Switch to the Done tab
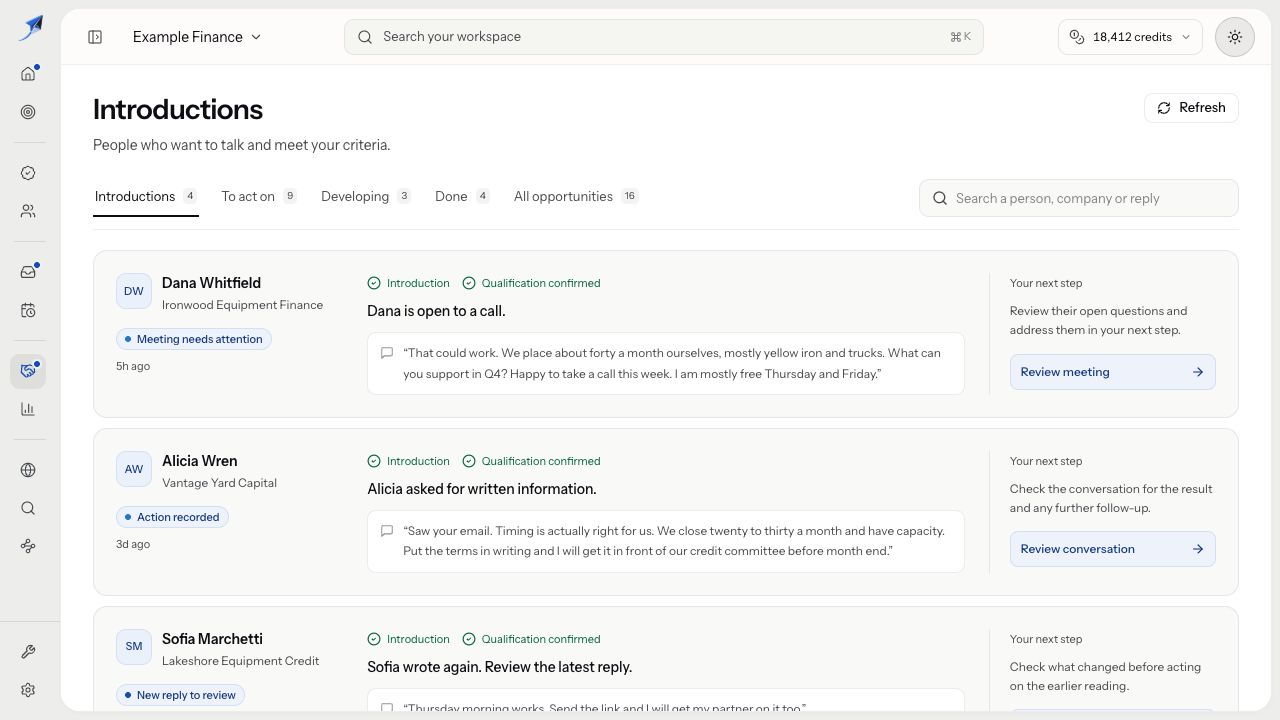Viewport: 1280px width, 720px height. coord(462,197)
